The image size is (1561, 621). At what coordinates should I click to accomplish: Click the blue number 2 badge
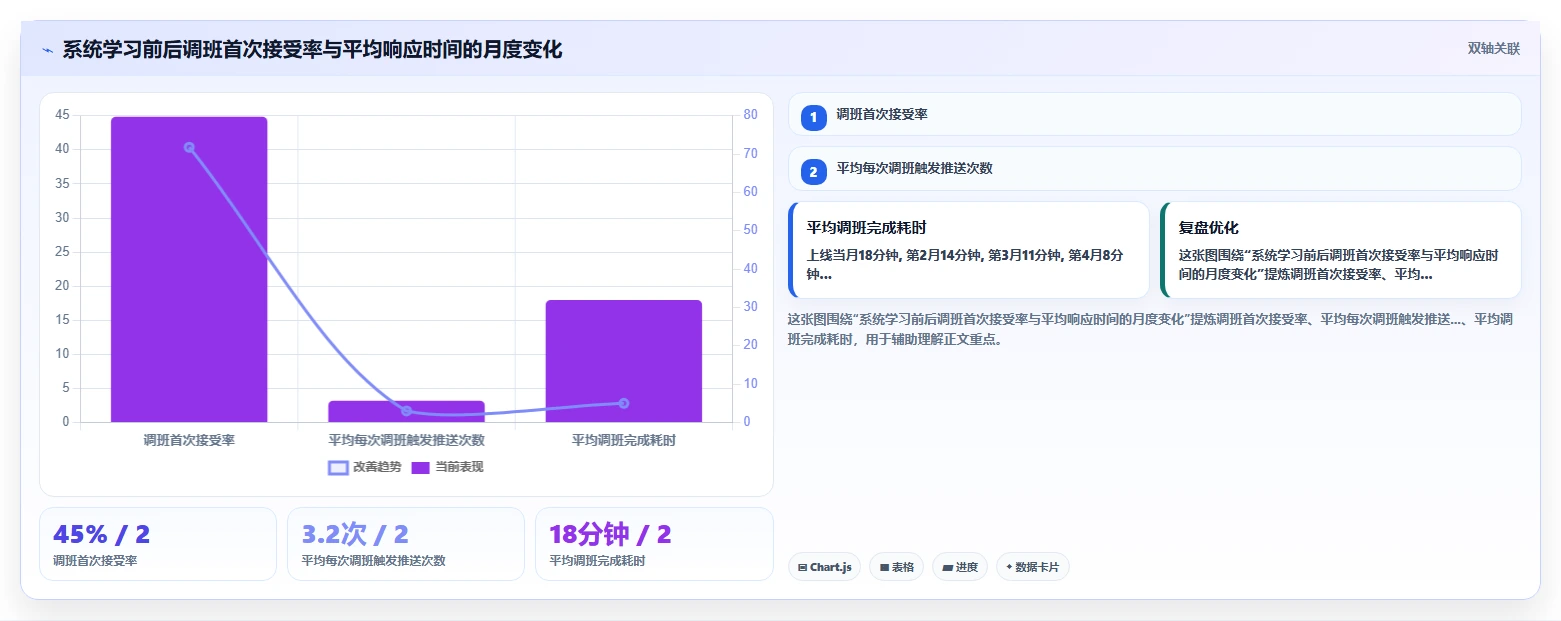pos(813,172)
